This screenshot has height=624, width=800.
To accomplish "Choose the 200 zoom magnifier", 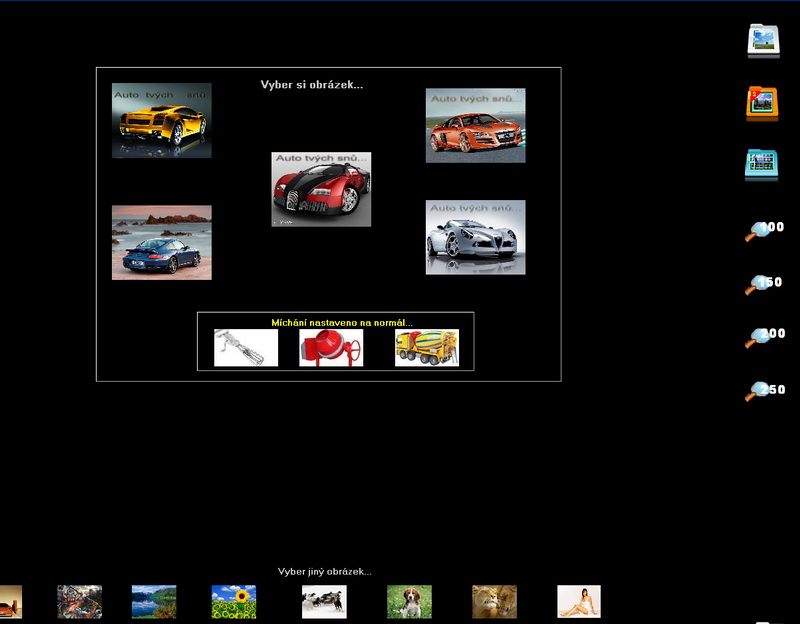I will pyautogui.click(x=763, y=337).
